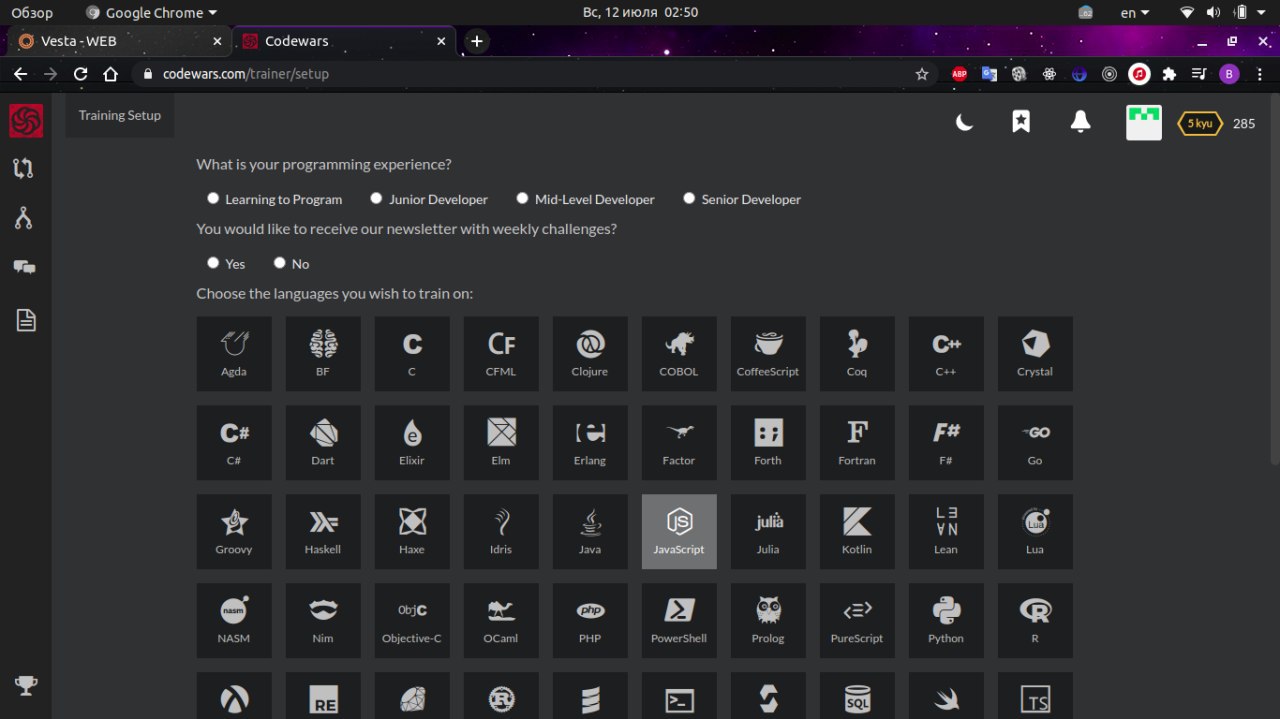The image size is (1280, 719).
Task: Select the Kotlin language tile
Action: click(x=857, y=532)
